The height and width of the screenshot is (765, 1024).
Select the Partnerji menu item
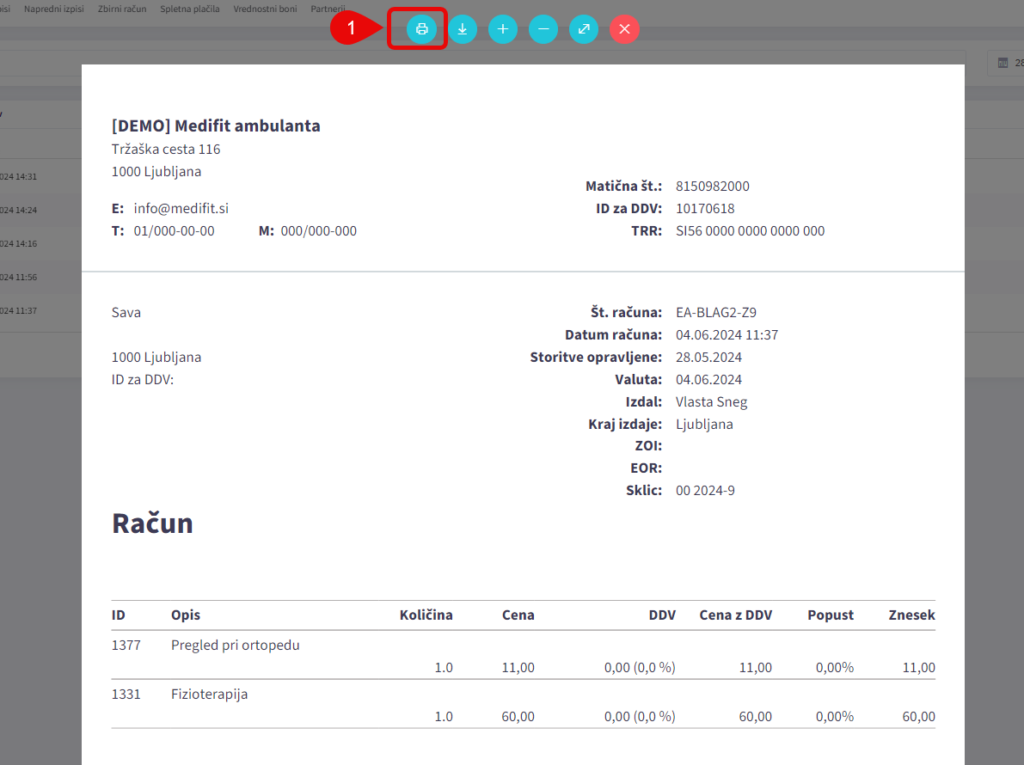(326, 8)
